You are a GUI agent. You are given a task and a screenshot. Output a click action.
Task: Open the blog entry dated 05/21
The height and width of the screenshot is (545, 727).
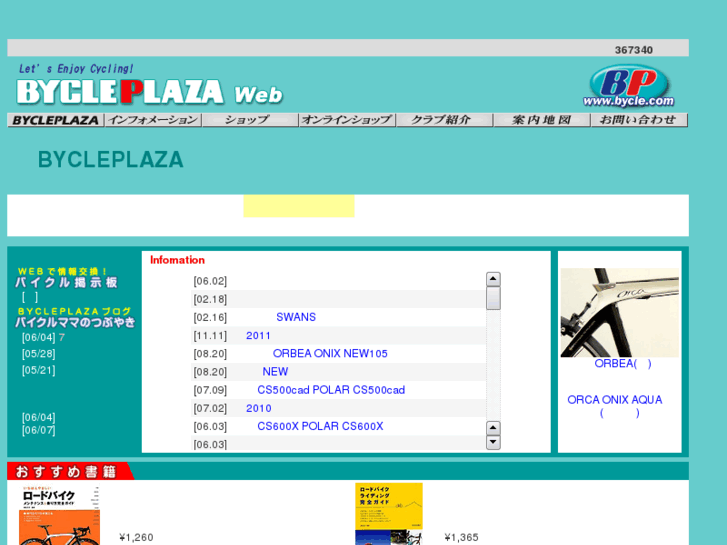pyautogui.click(x=38, y=370)
